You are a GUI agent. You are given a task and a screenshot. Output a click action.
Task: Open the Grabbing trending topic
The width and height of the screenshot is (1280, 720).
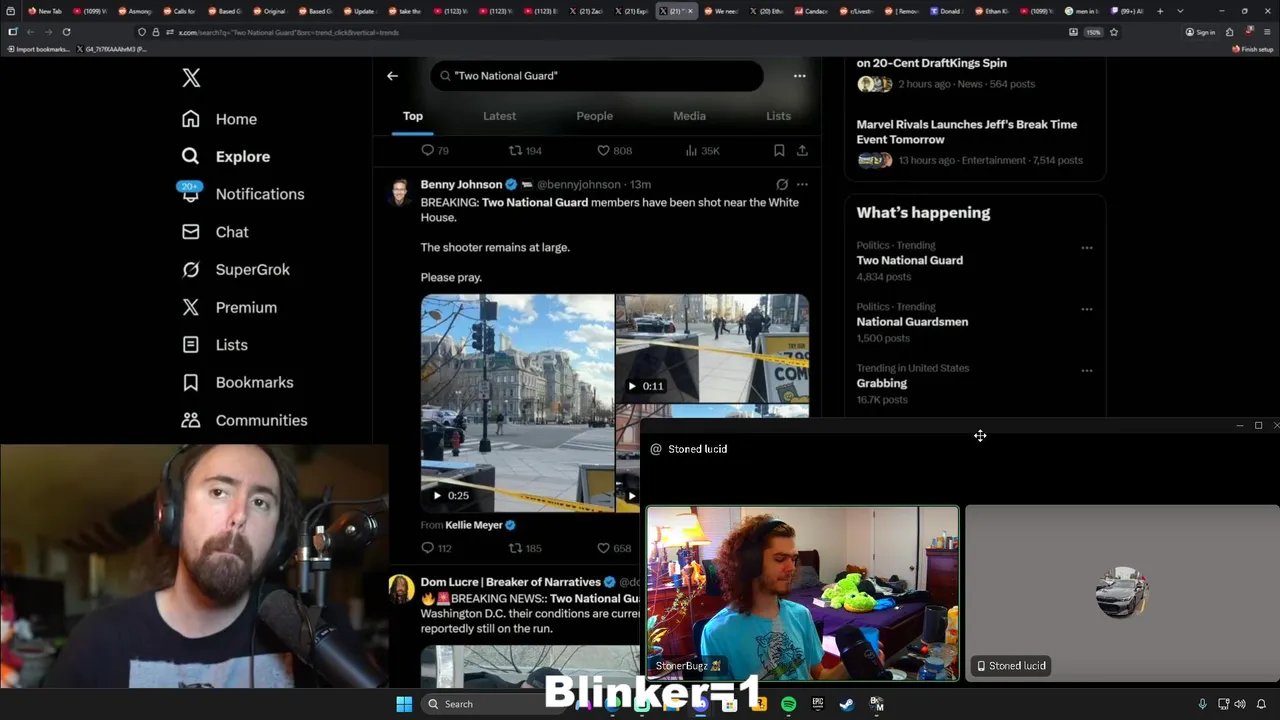pyautogui.click(x=882, y=383)
